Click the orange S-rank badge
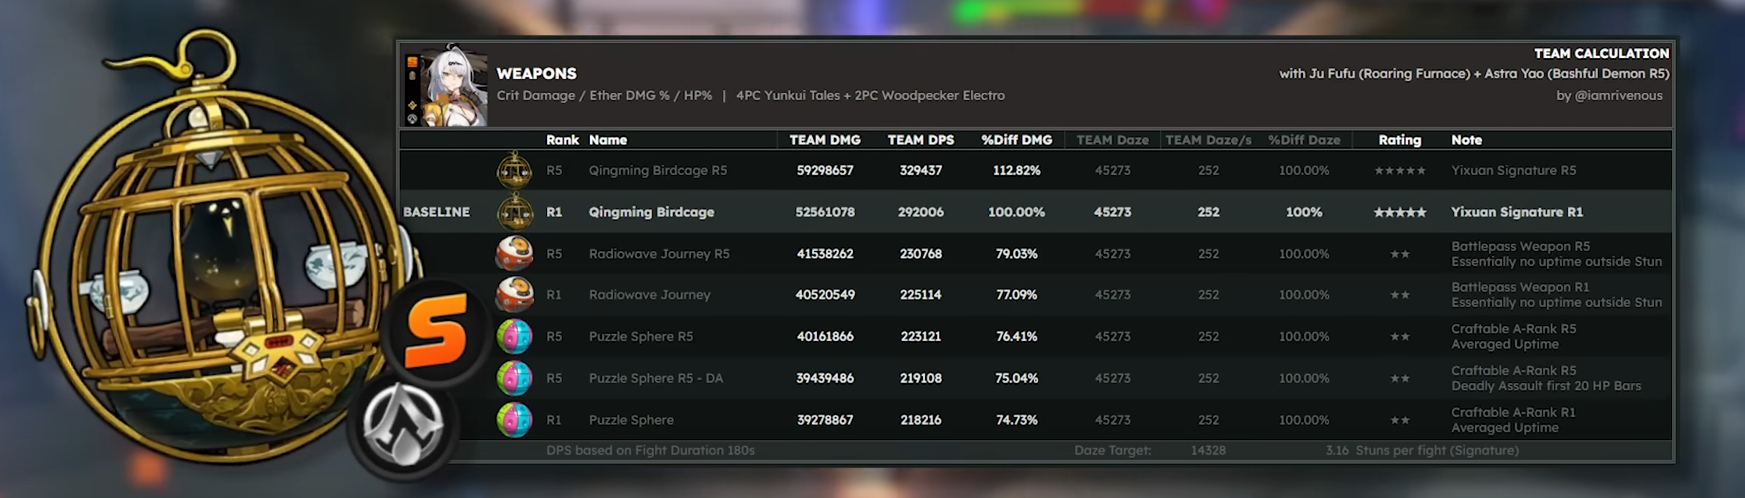Viewport: 1745px width, 498px height. [437, 331]
